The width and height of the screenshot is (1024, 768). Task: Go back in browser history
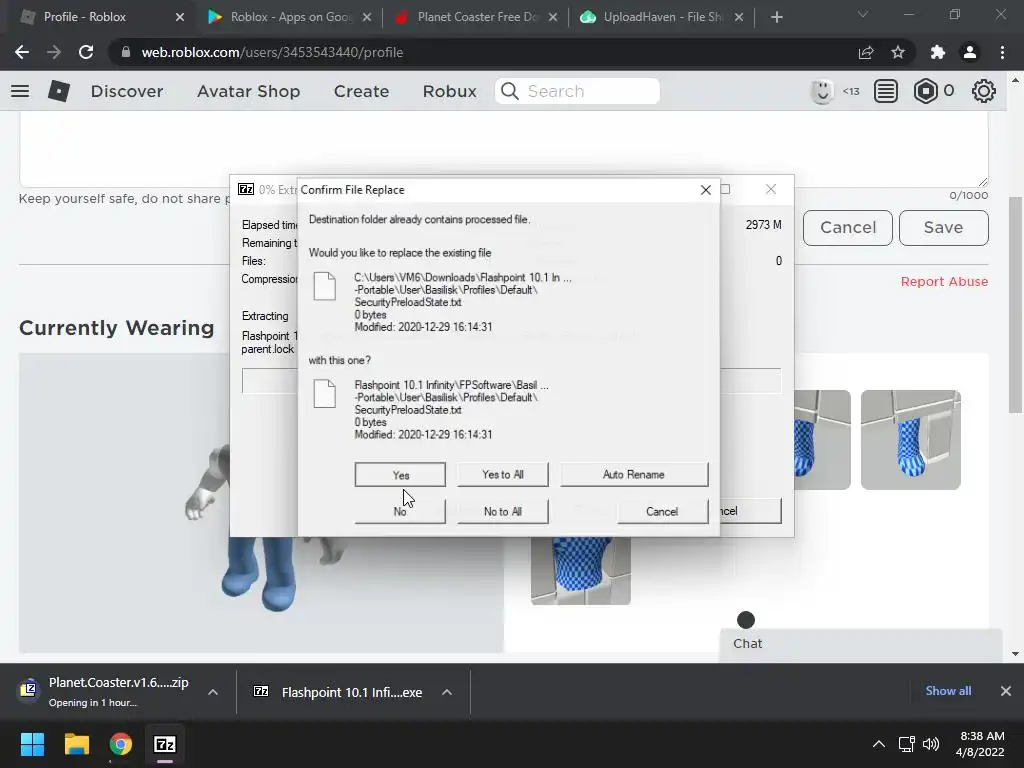tap(22, 52)
